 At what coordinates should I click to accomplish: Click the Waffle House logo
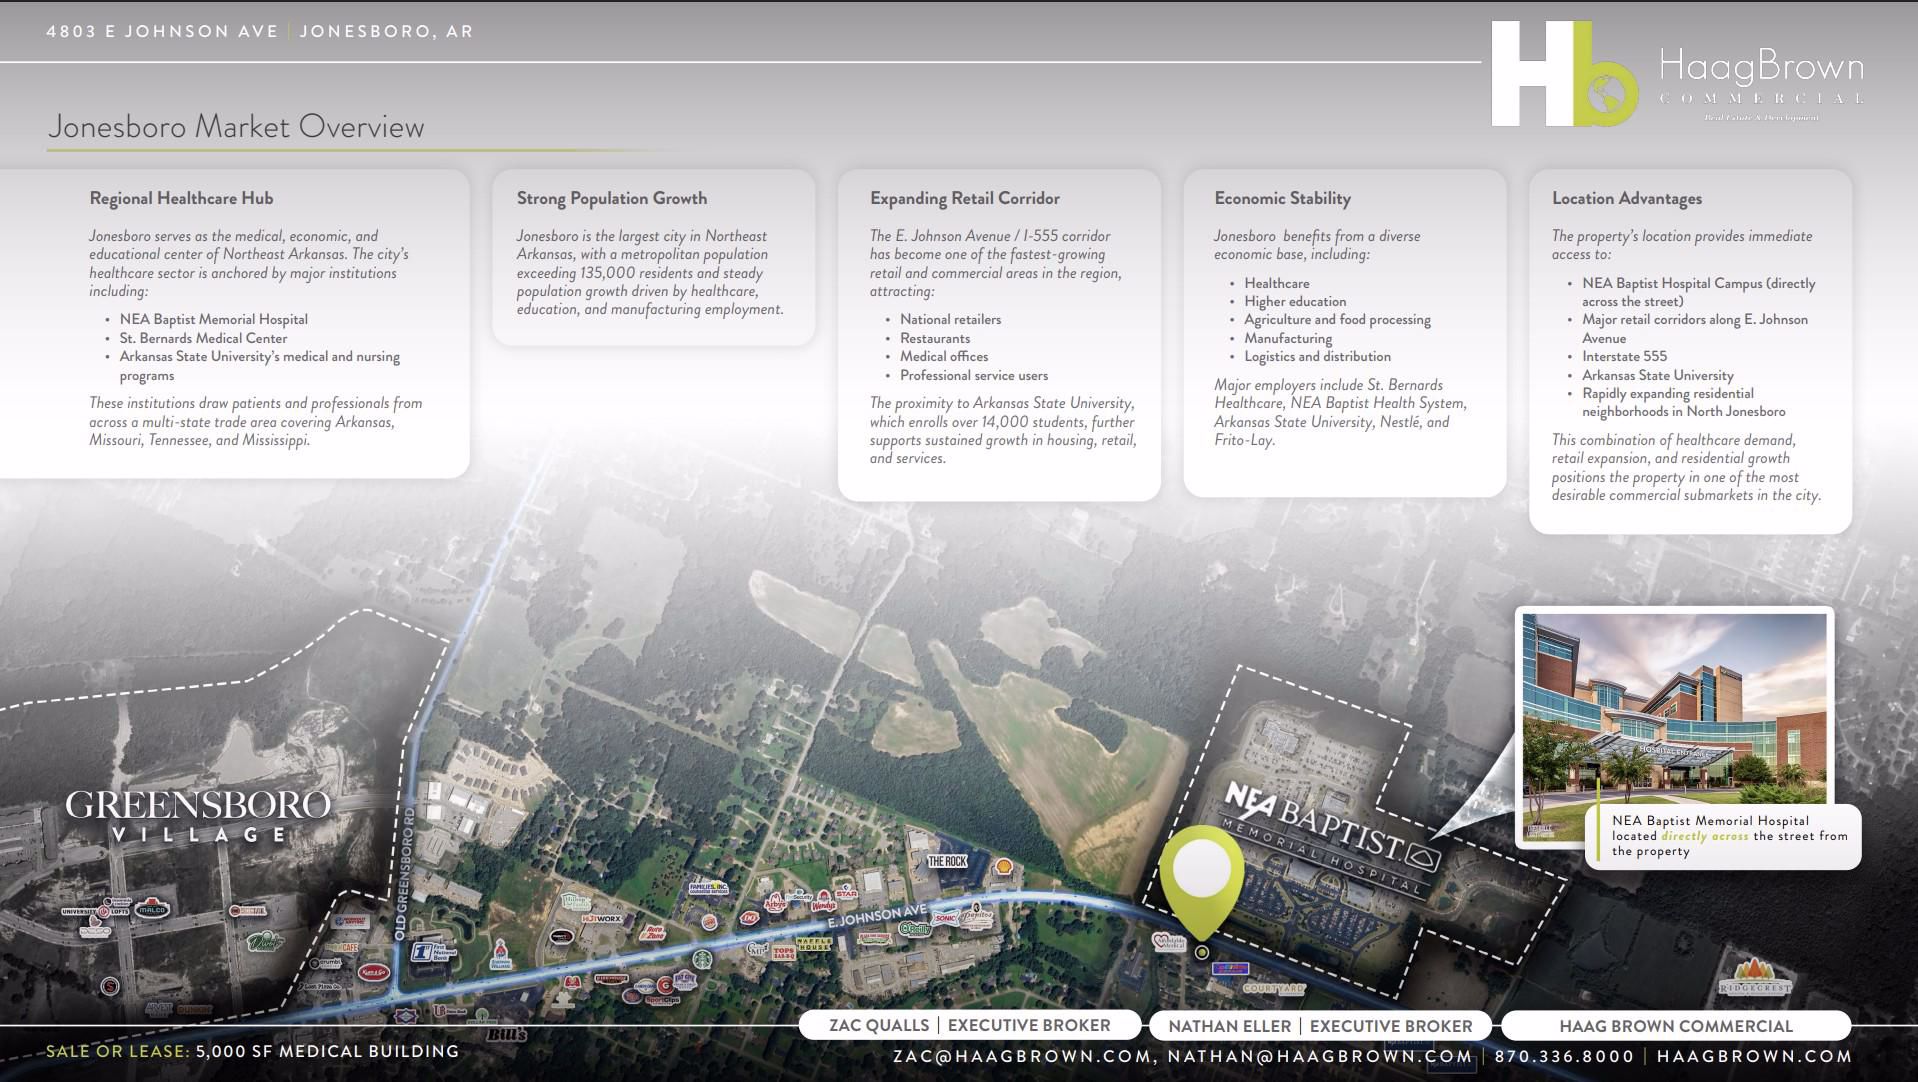[814, 945]
